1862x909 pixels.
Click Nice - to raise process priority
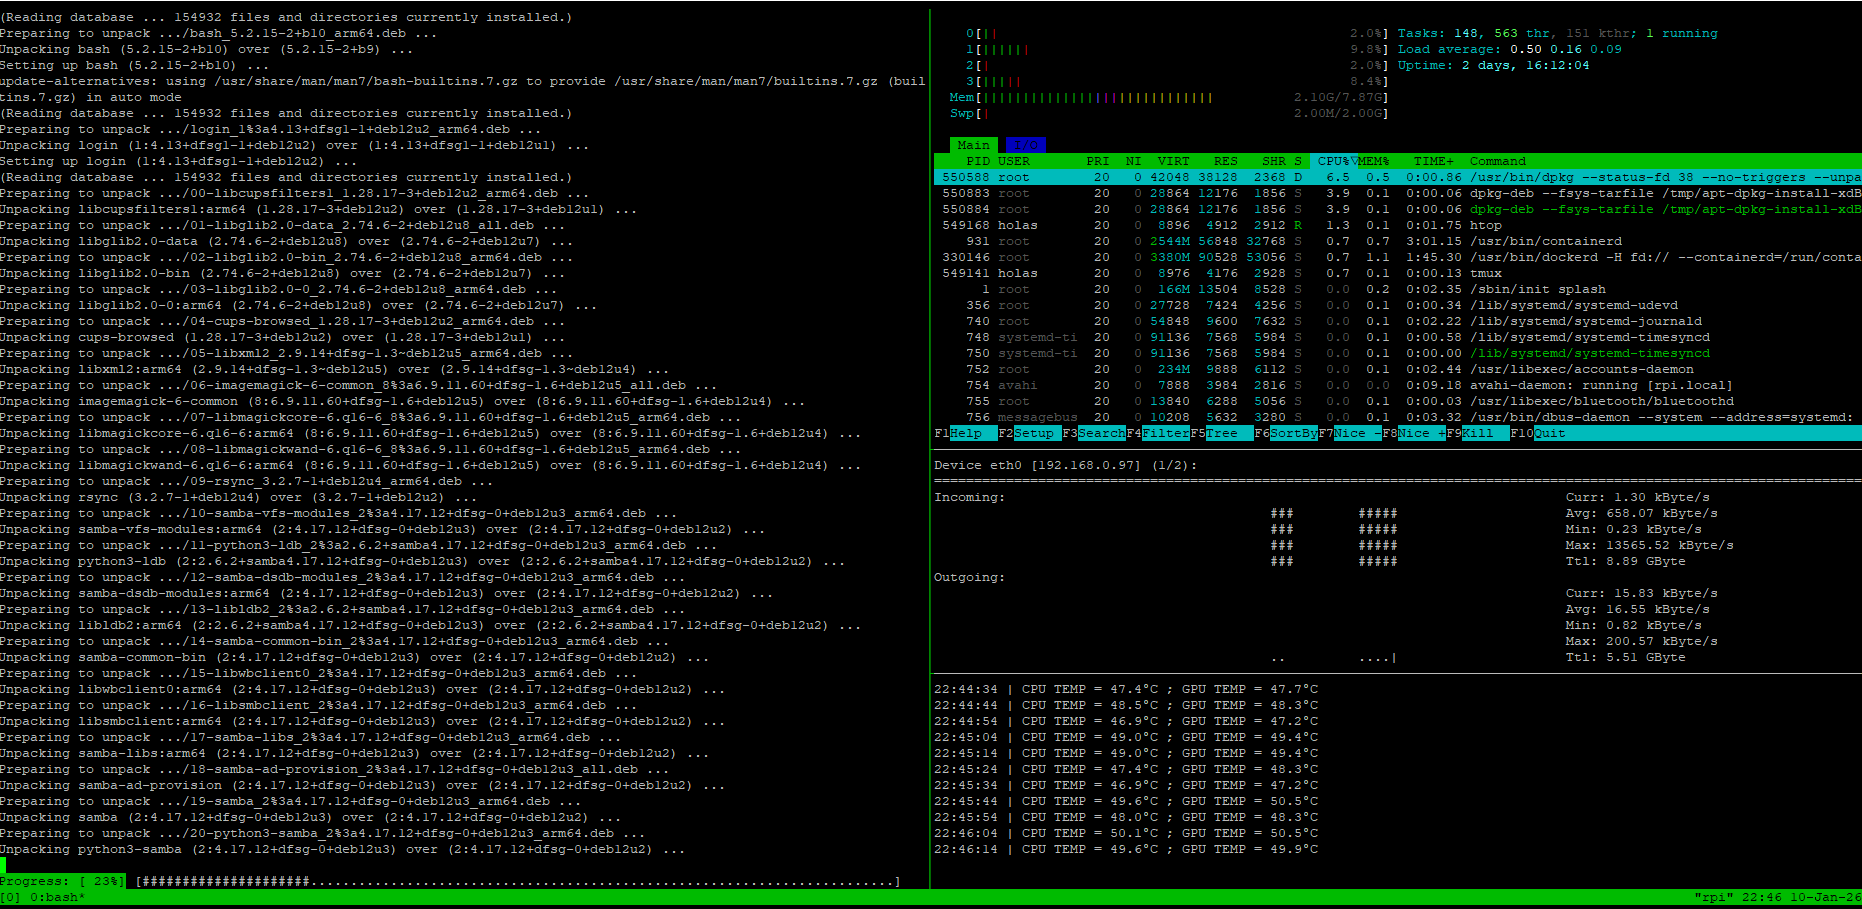pyautogui.click(x=1357, y=433)
